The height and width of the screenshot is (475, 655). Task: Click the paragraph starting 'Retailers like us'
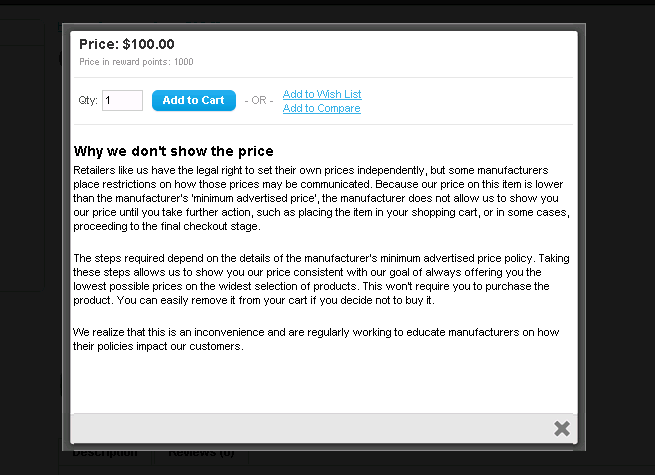point(322,198)
